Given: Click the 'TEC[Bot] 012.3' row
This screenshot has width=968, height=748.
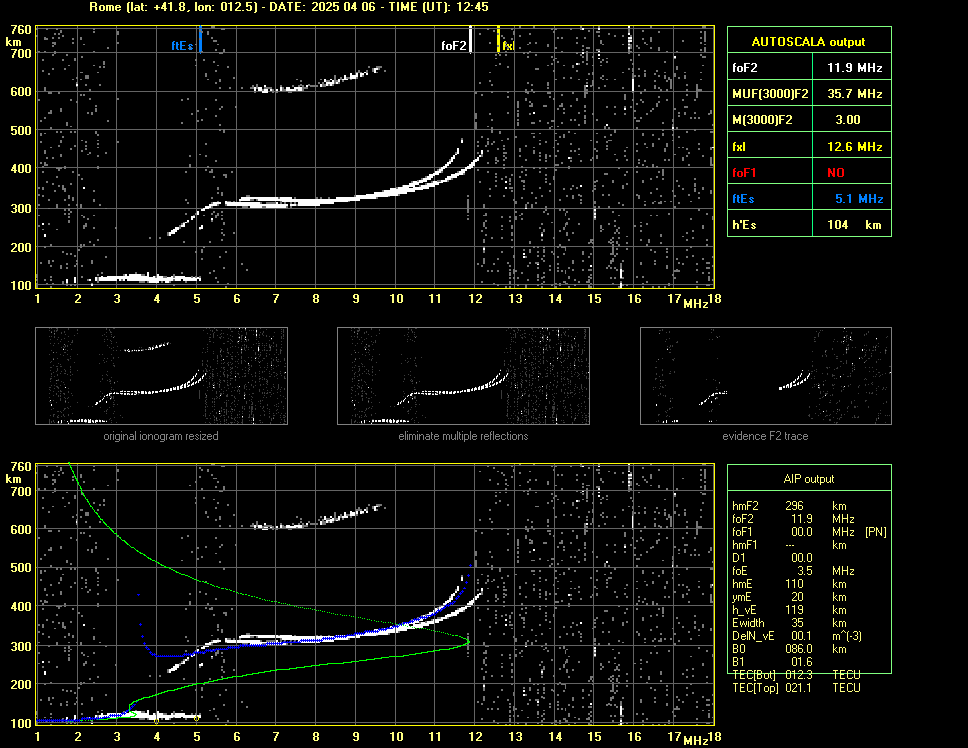Looking at the screenshot, I should click(796, 675).
